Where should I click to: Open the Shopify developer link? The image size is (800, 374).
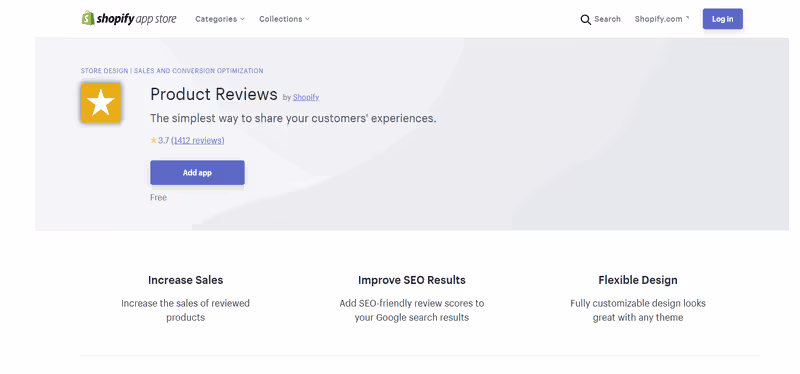(x=306, y=97)
